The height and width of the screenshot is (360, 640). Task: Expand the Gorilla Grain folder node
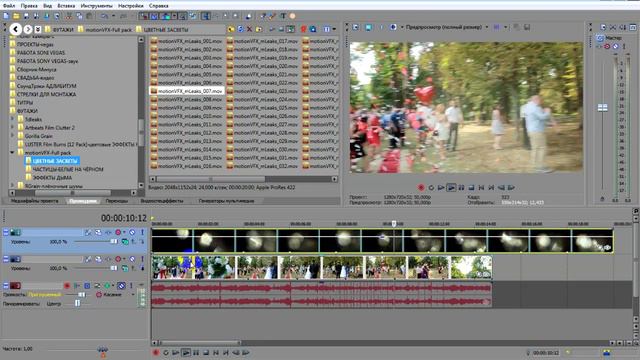tap(12, 136)
